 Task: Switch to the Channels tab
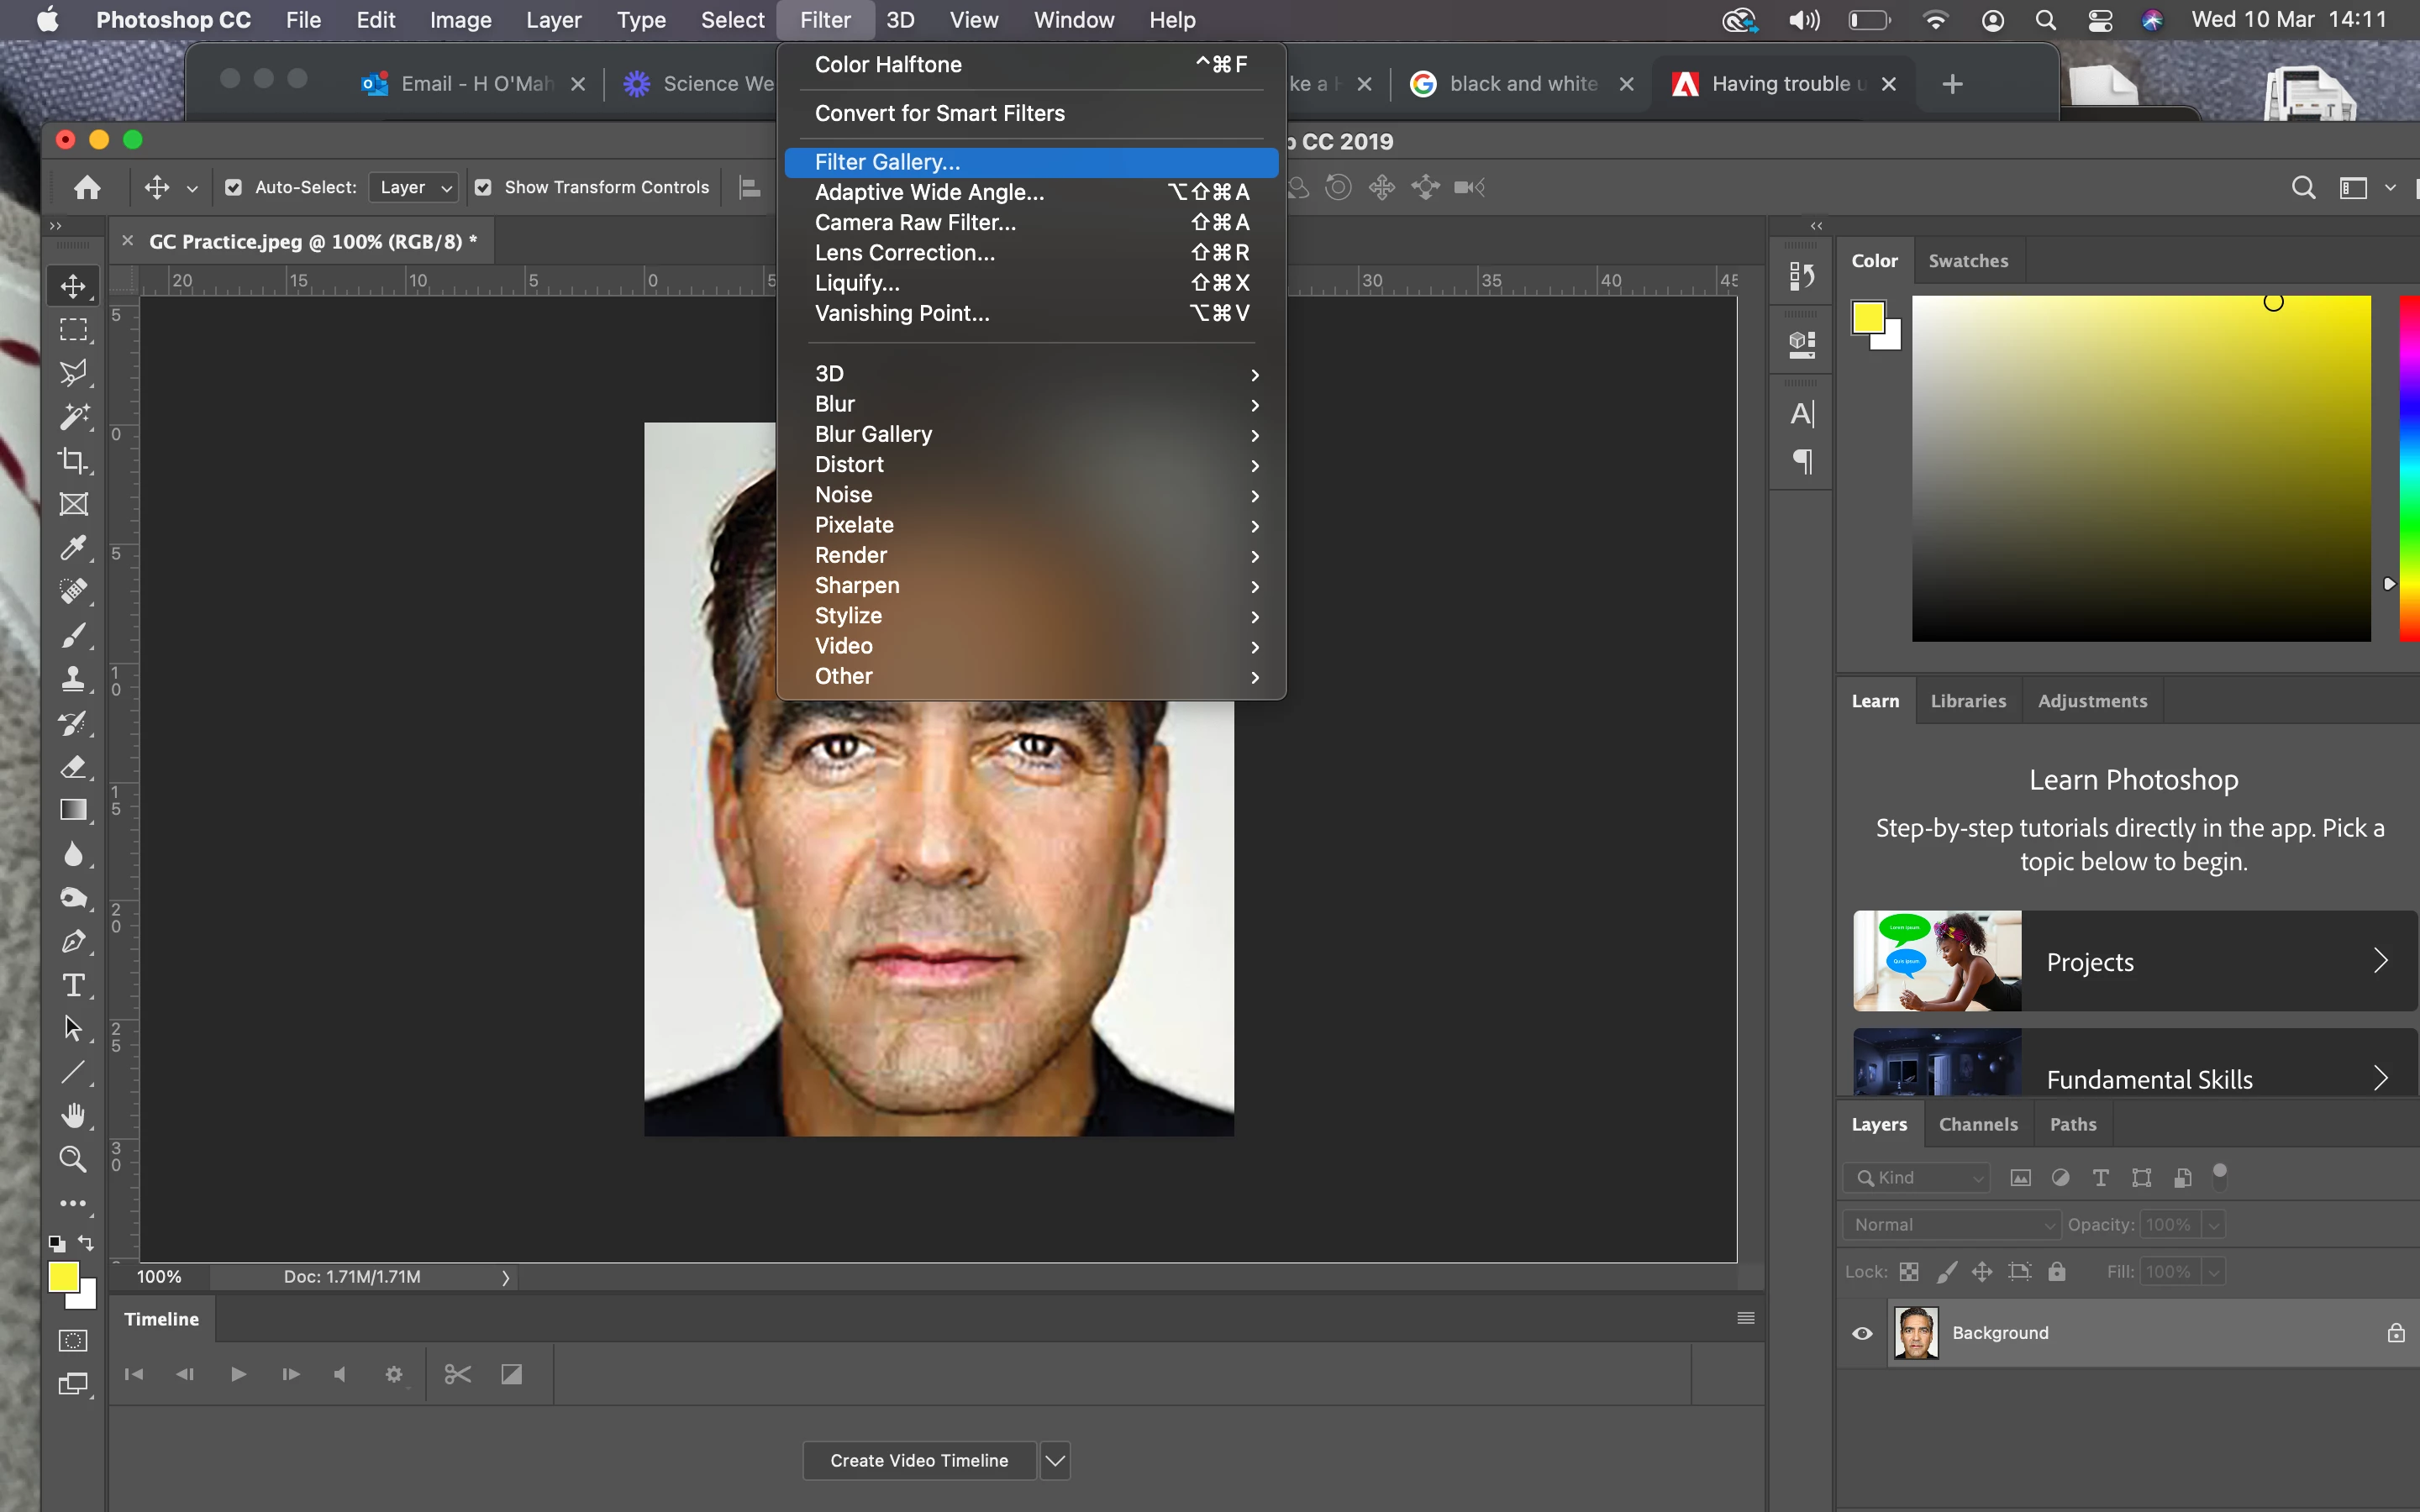click(x=1977, y=1124)
